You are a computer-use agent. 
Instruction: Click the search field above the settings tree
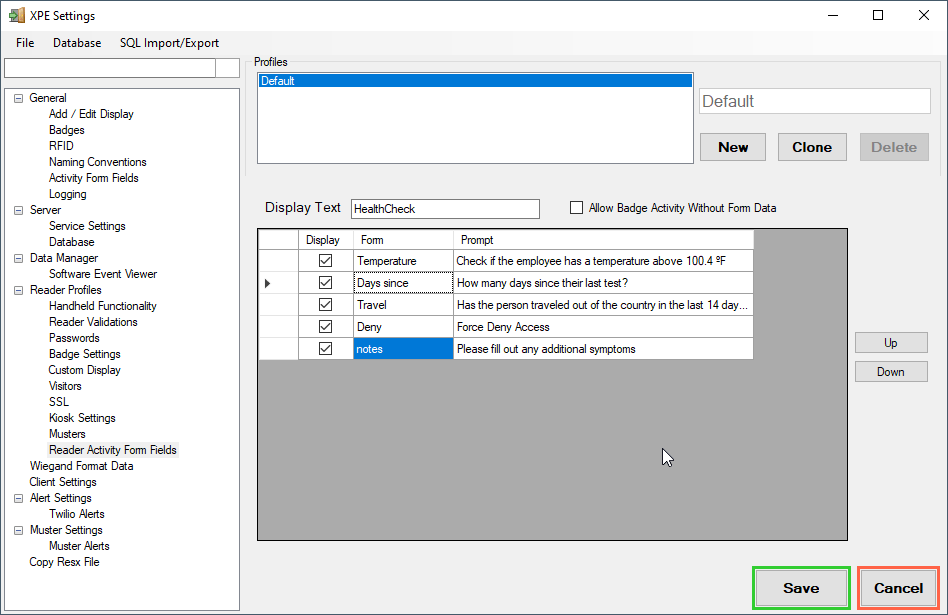[110, 68]
